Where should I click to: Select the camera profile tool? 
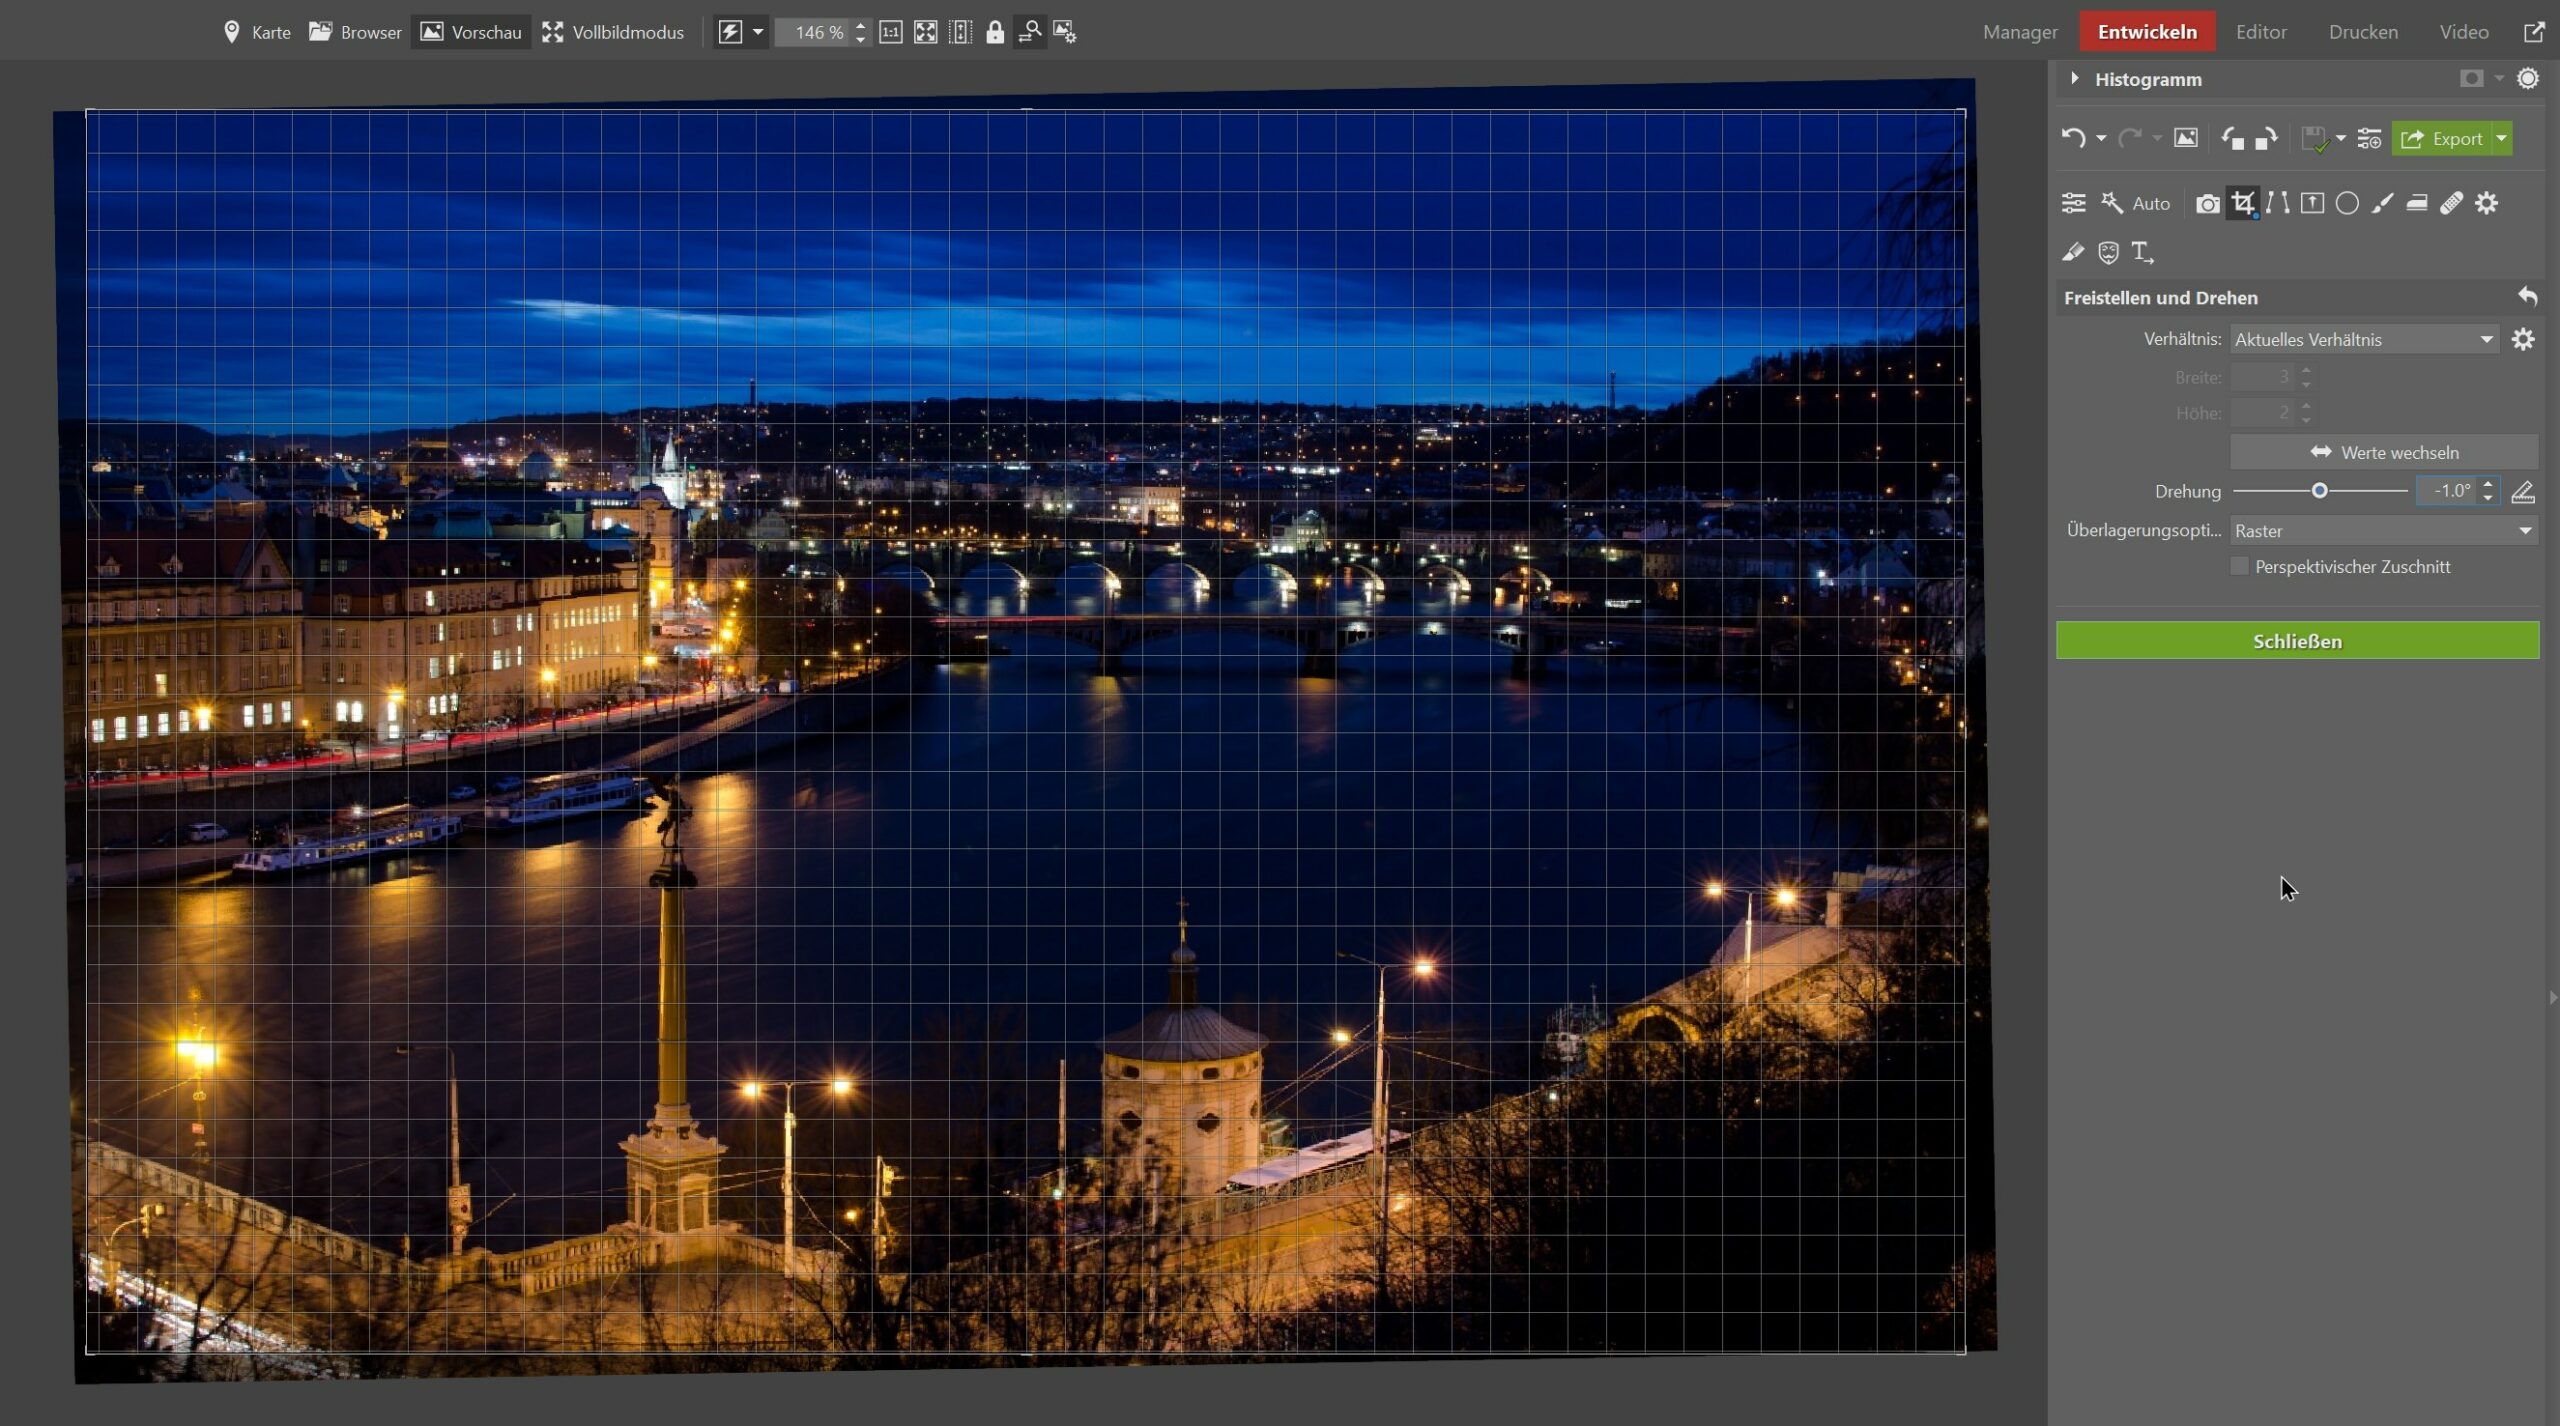[x=2207, y=204]
